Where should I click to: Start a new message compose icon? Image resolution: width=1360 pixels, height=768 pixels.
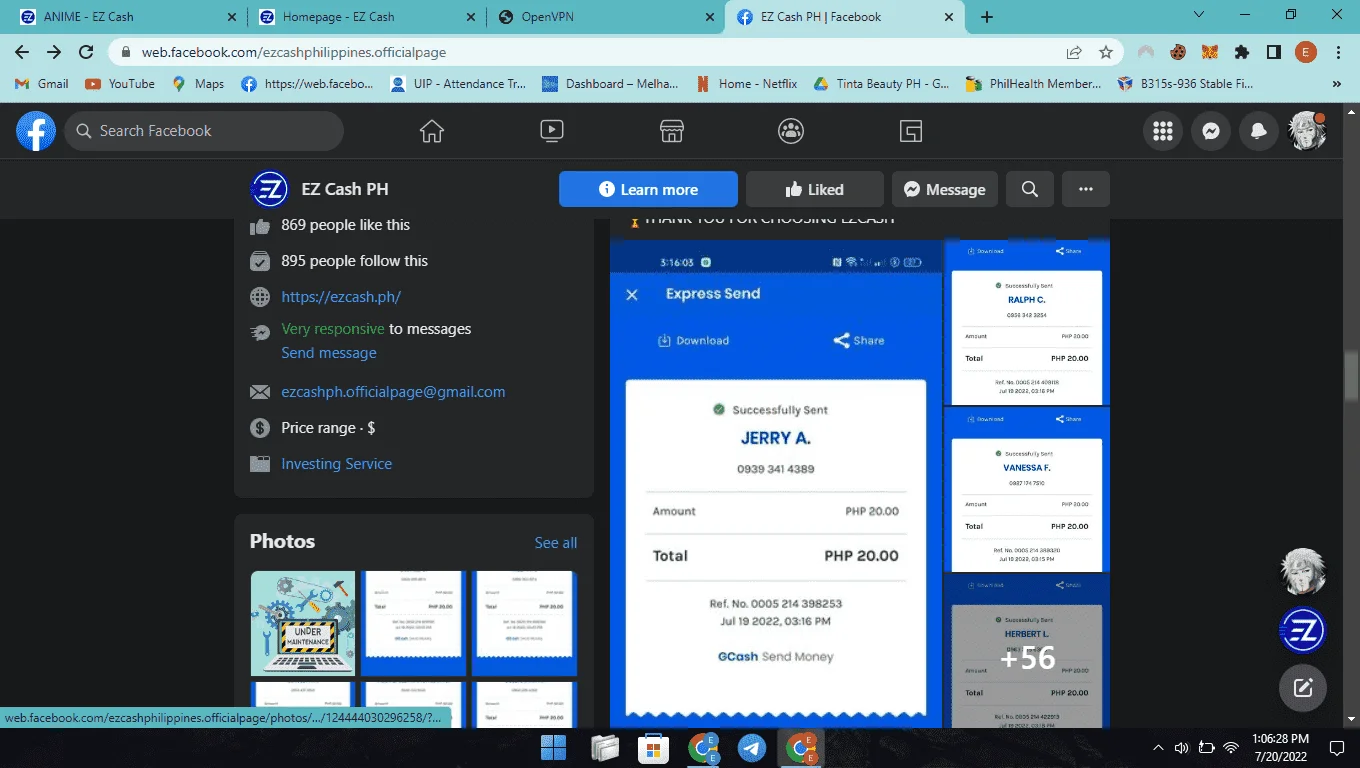1303,687
